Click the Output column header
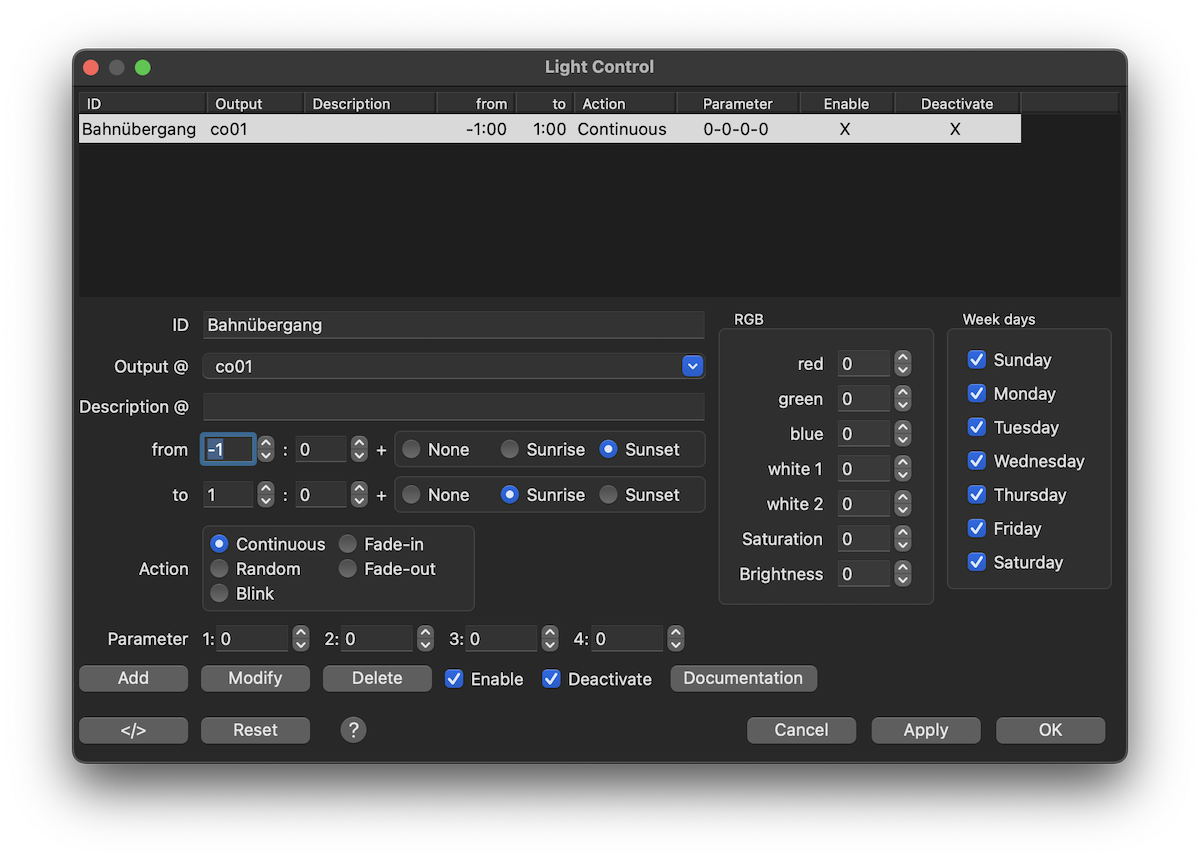The height and width of the screenshot is (859, 1200). 254,104
